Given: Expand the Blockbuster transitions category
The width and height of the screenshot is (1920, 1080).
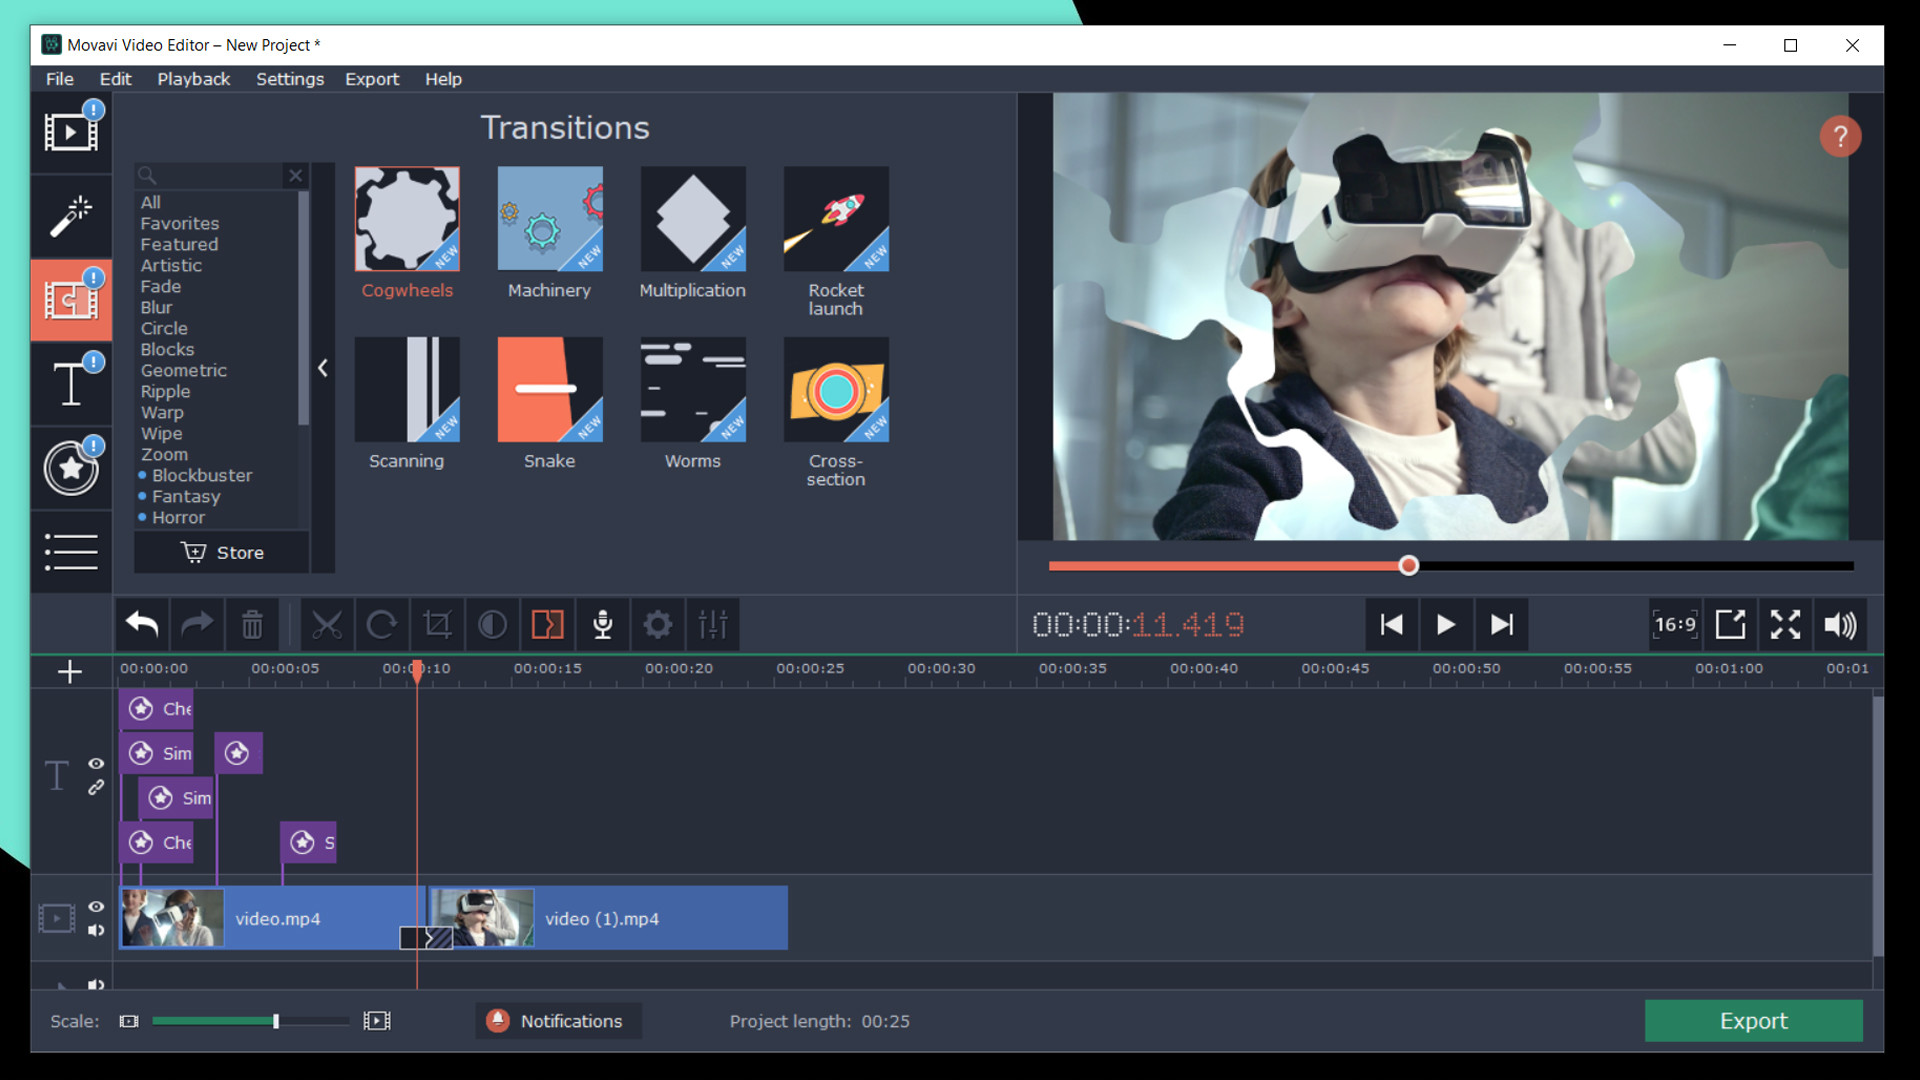Looking at the screenshot, I should [x=198, y=475].
